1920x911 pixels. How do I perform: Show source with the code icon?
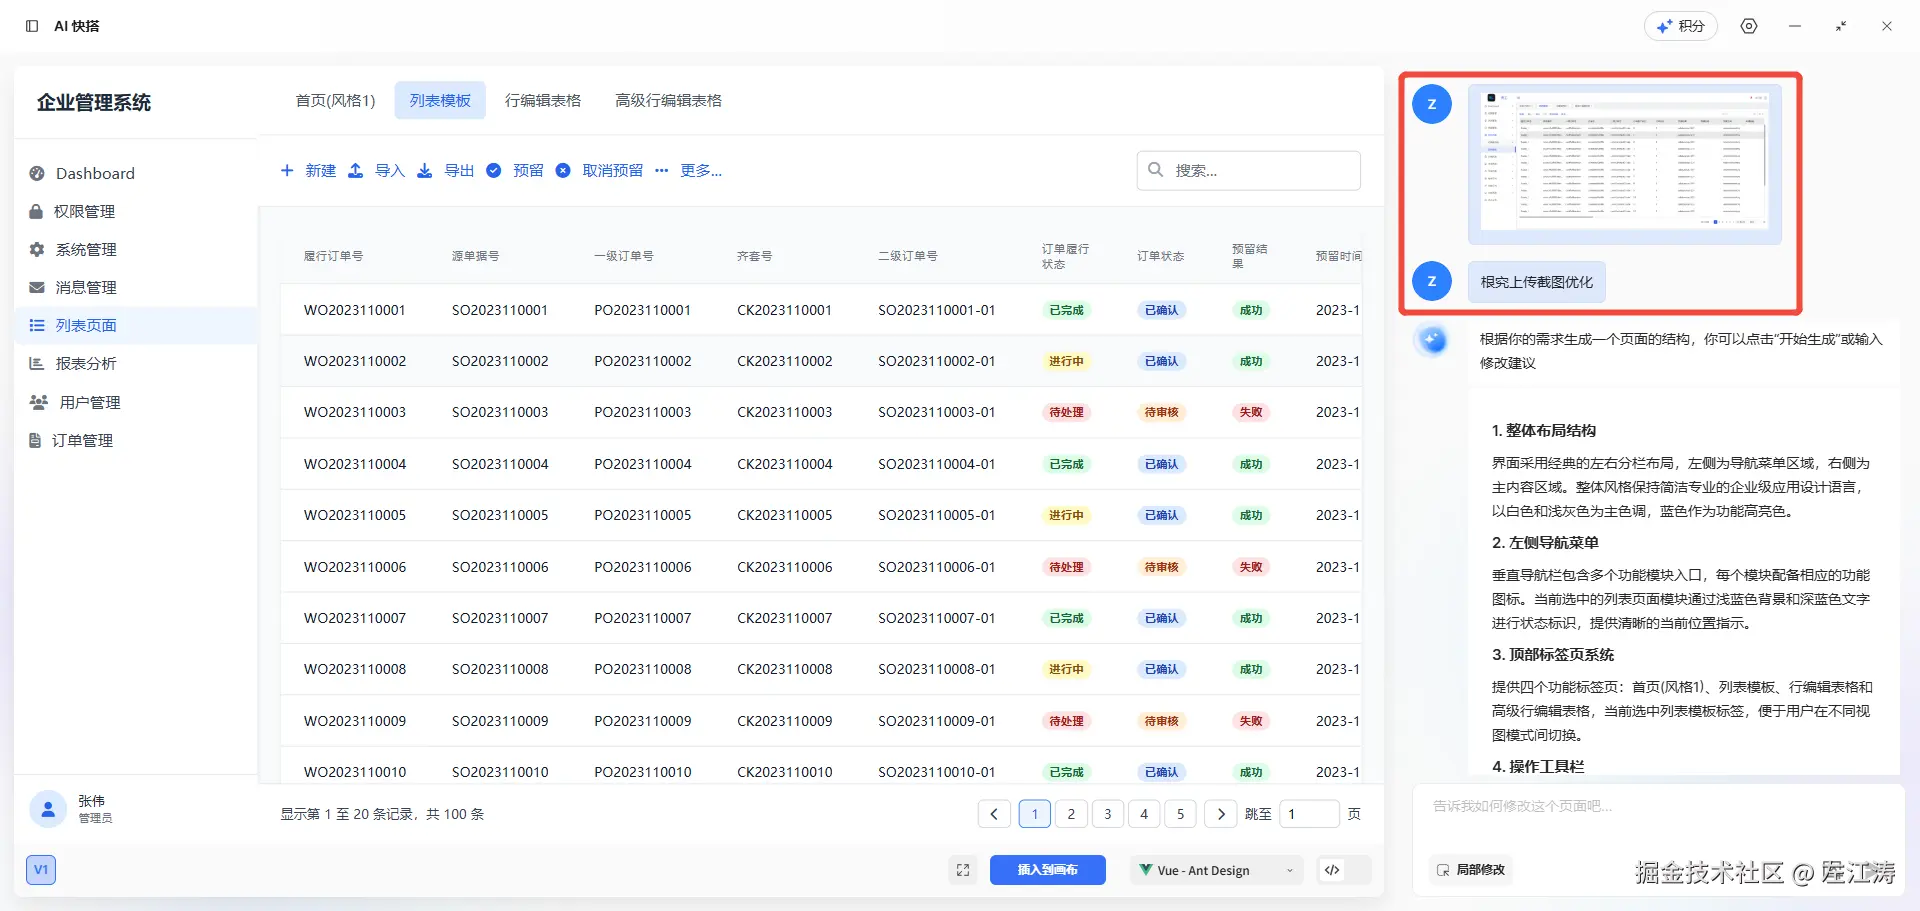(1332, 870)
